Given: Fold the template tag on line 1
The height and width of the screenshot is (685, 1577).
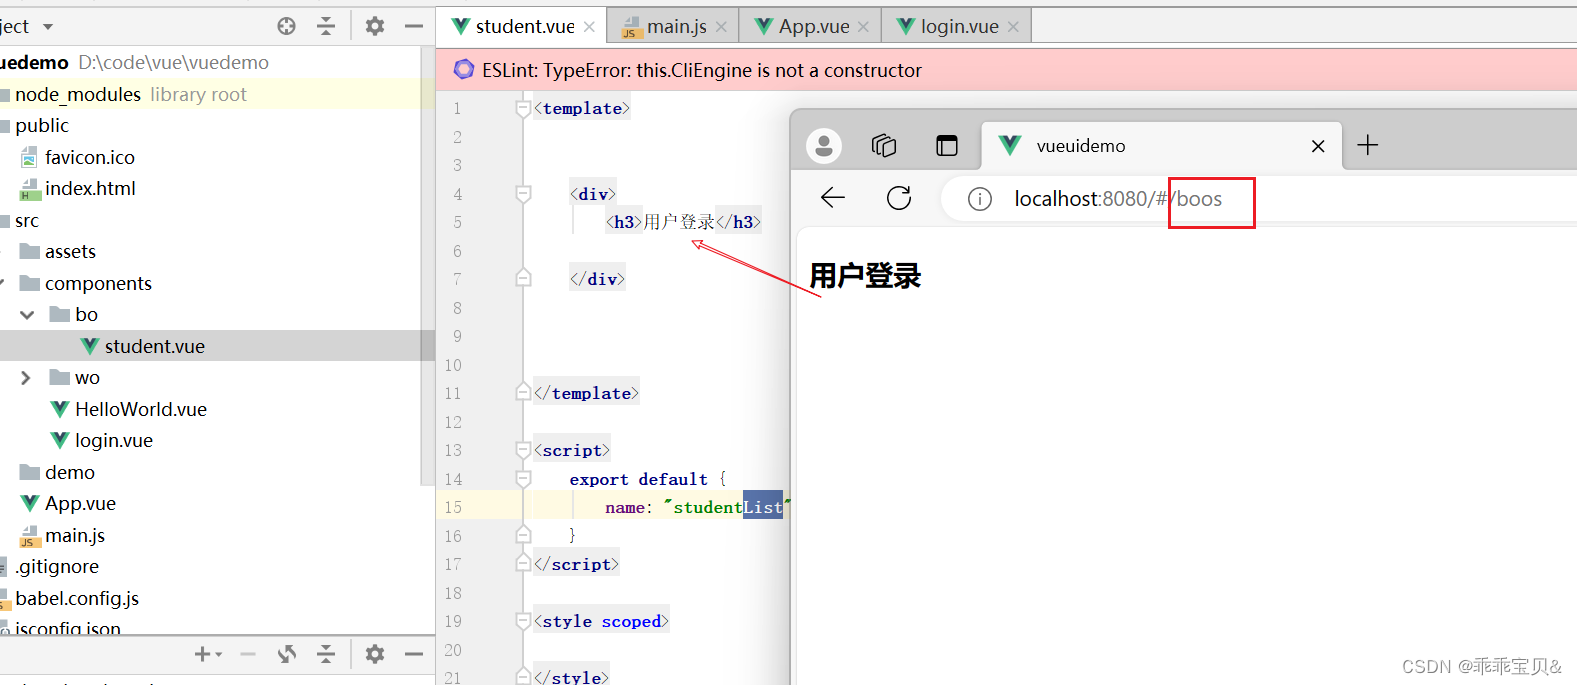Looking at the screenshot, I should tap(523, 108).
